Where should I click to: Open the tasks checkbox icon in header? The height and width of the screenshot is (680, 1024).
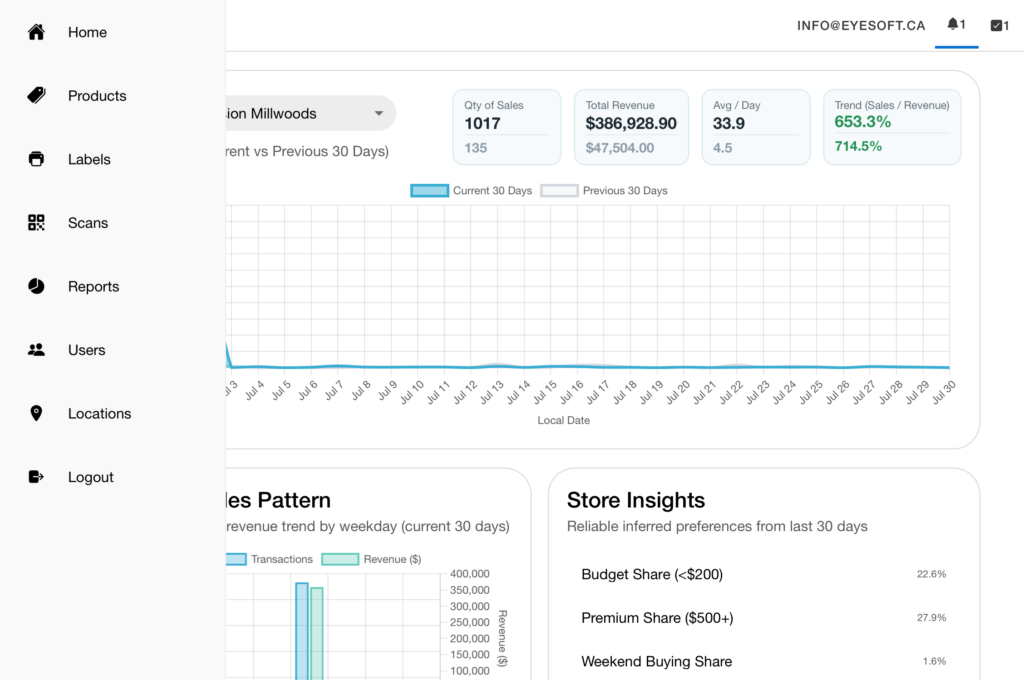pos(996,25)
